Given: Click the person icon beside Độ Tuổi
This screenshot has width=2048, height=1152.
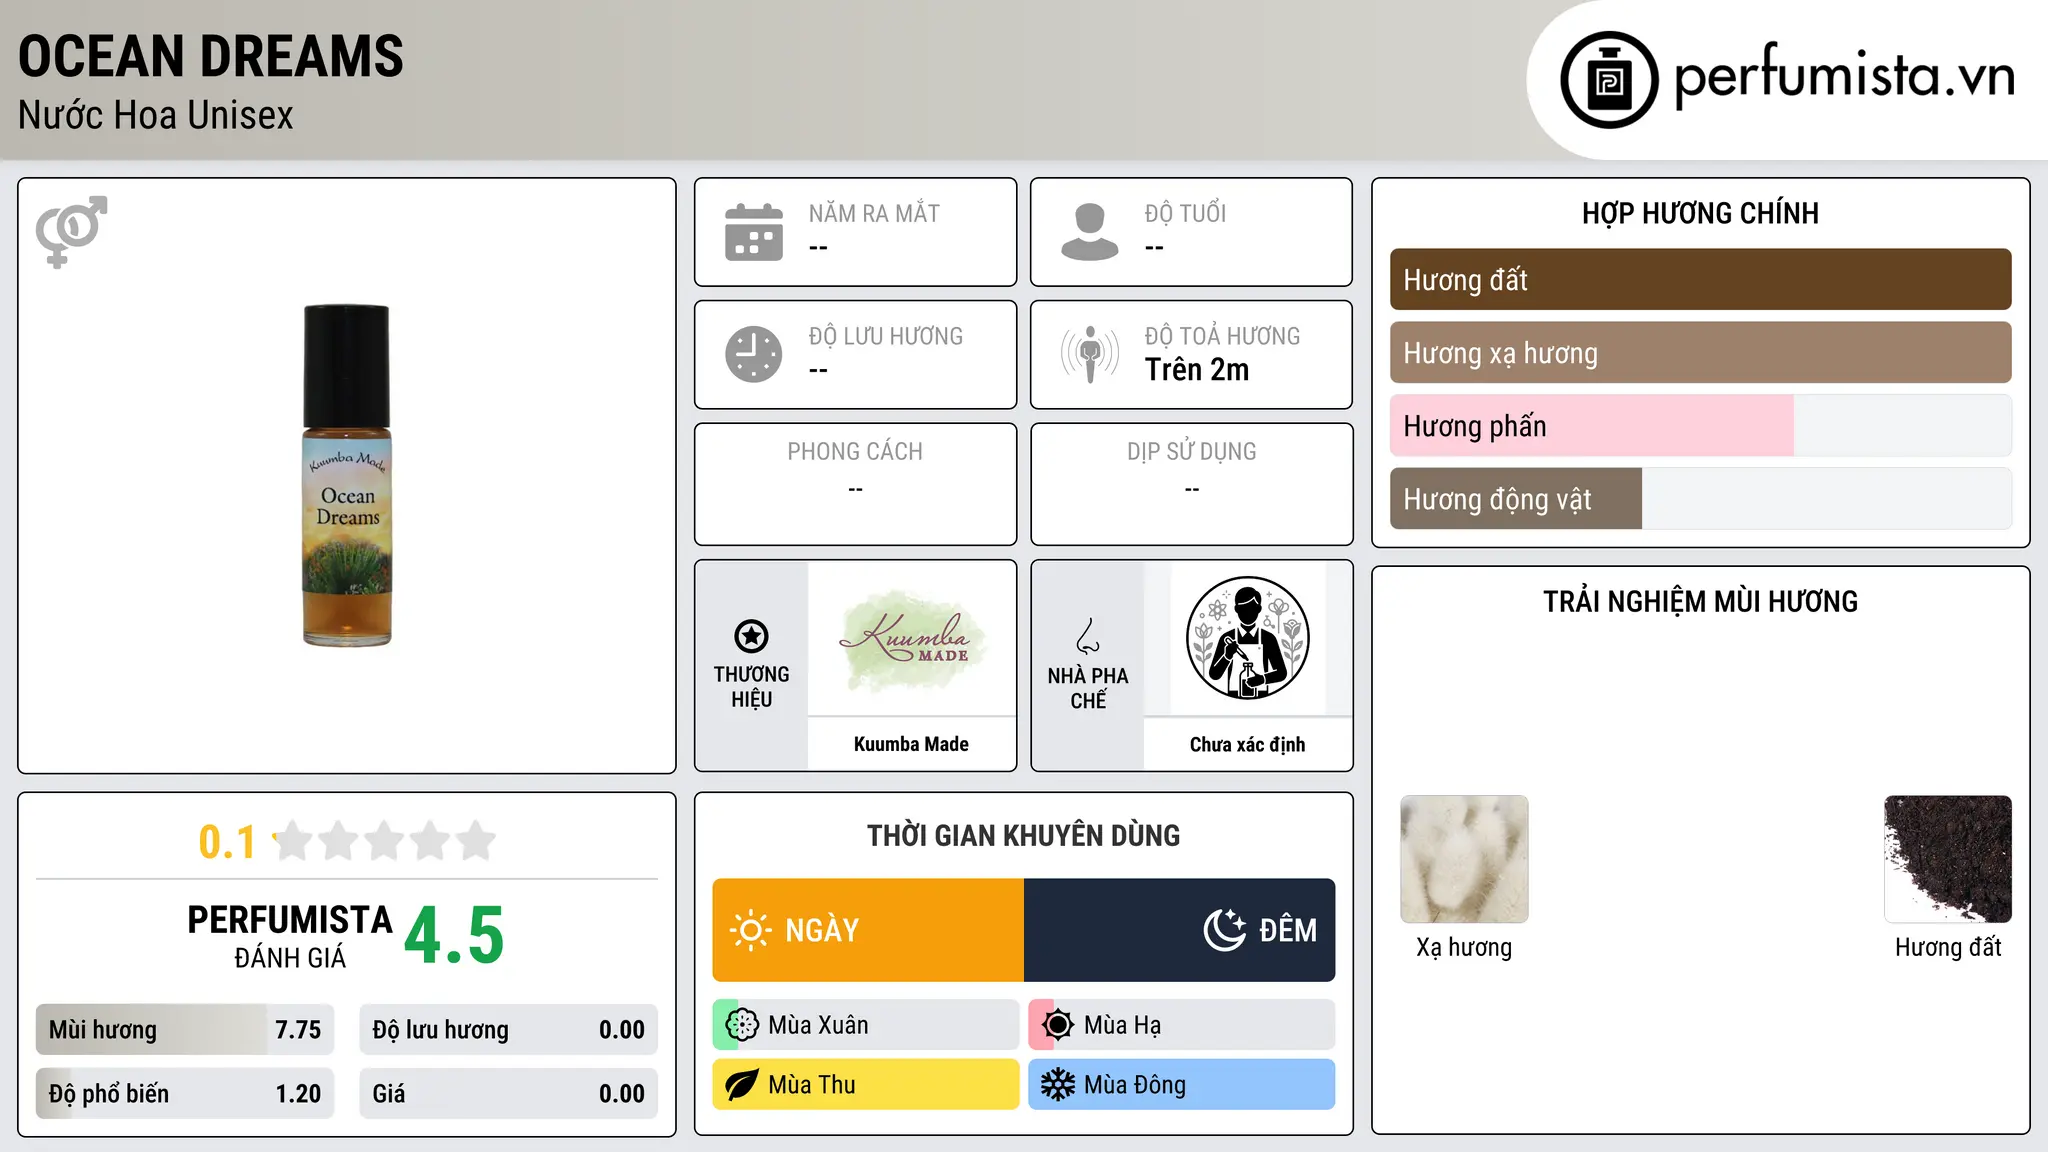Looking at the screenshot, I should [1090, 232].
